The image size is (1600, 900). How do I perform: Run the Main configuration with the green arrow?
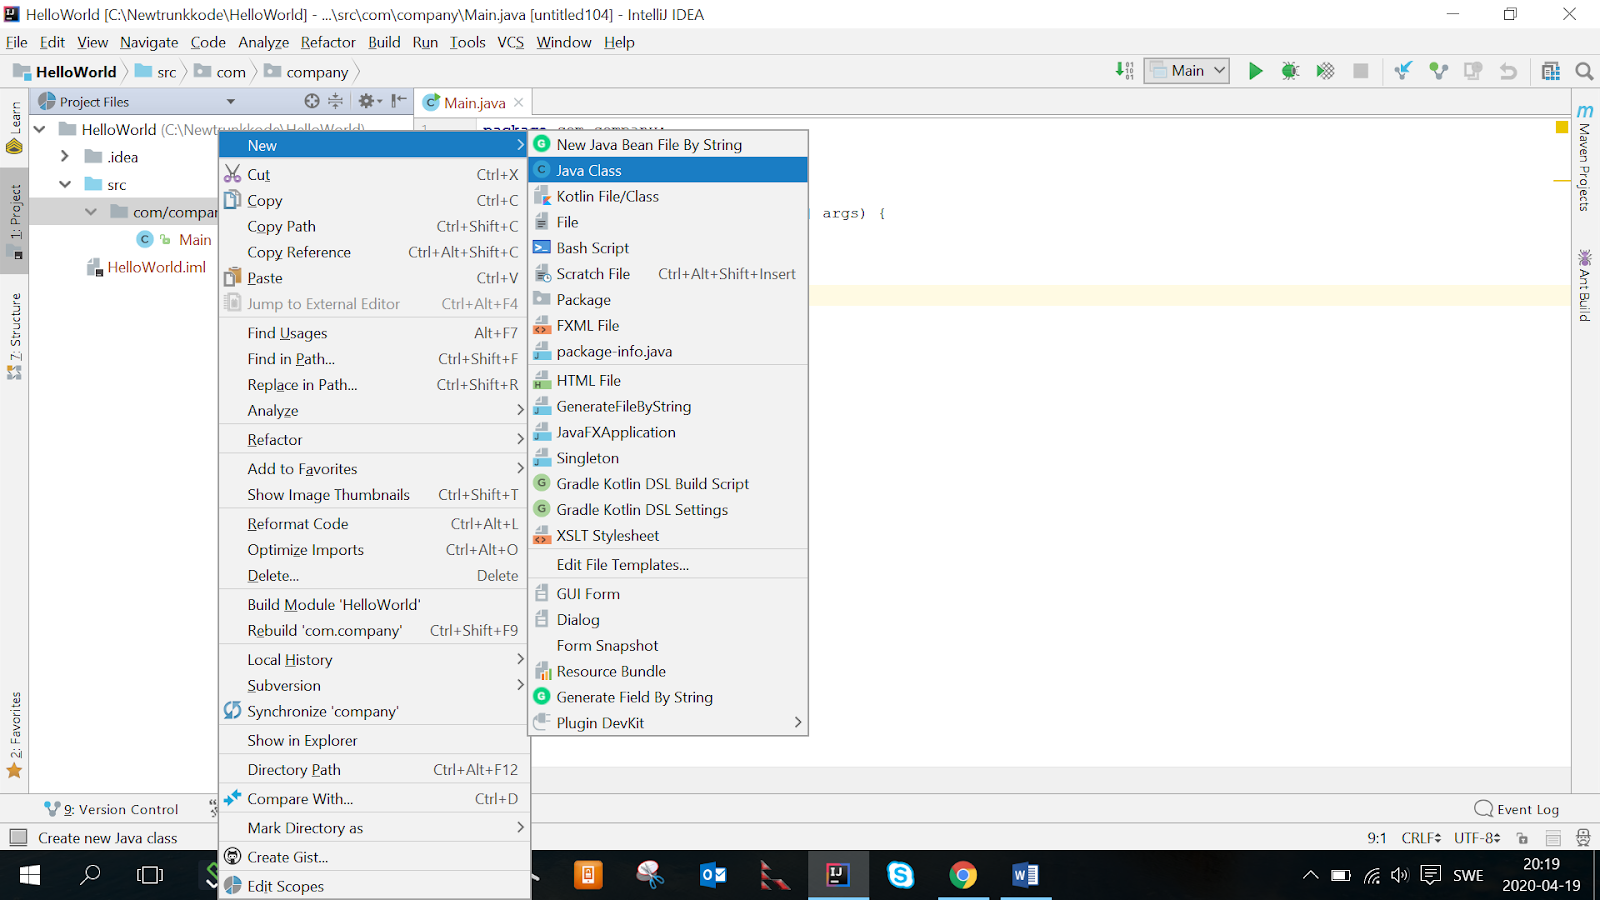click(1255, 71)
